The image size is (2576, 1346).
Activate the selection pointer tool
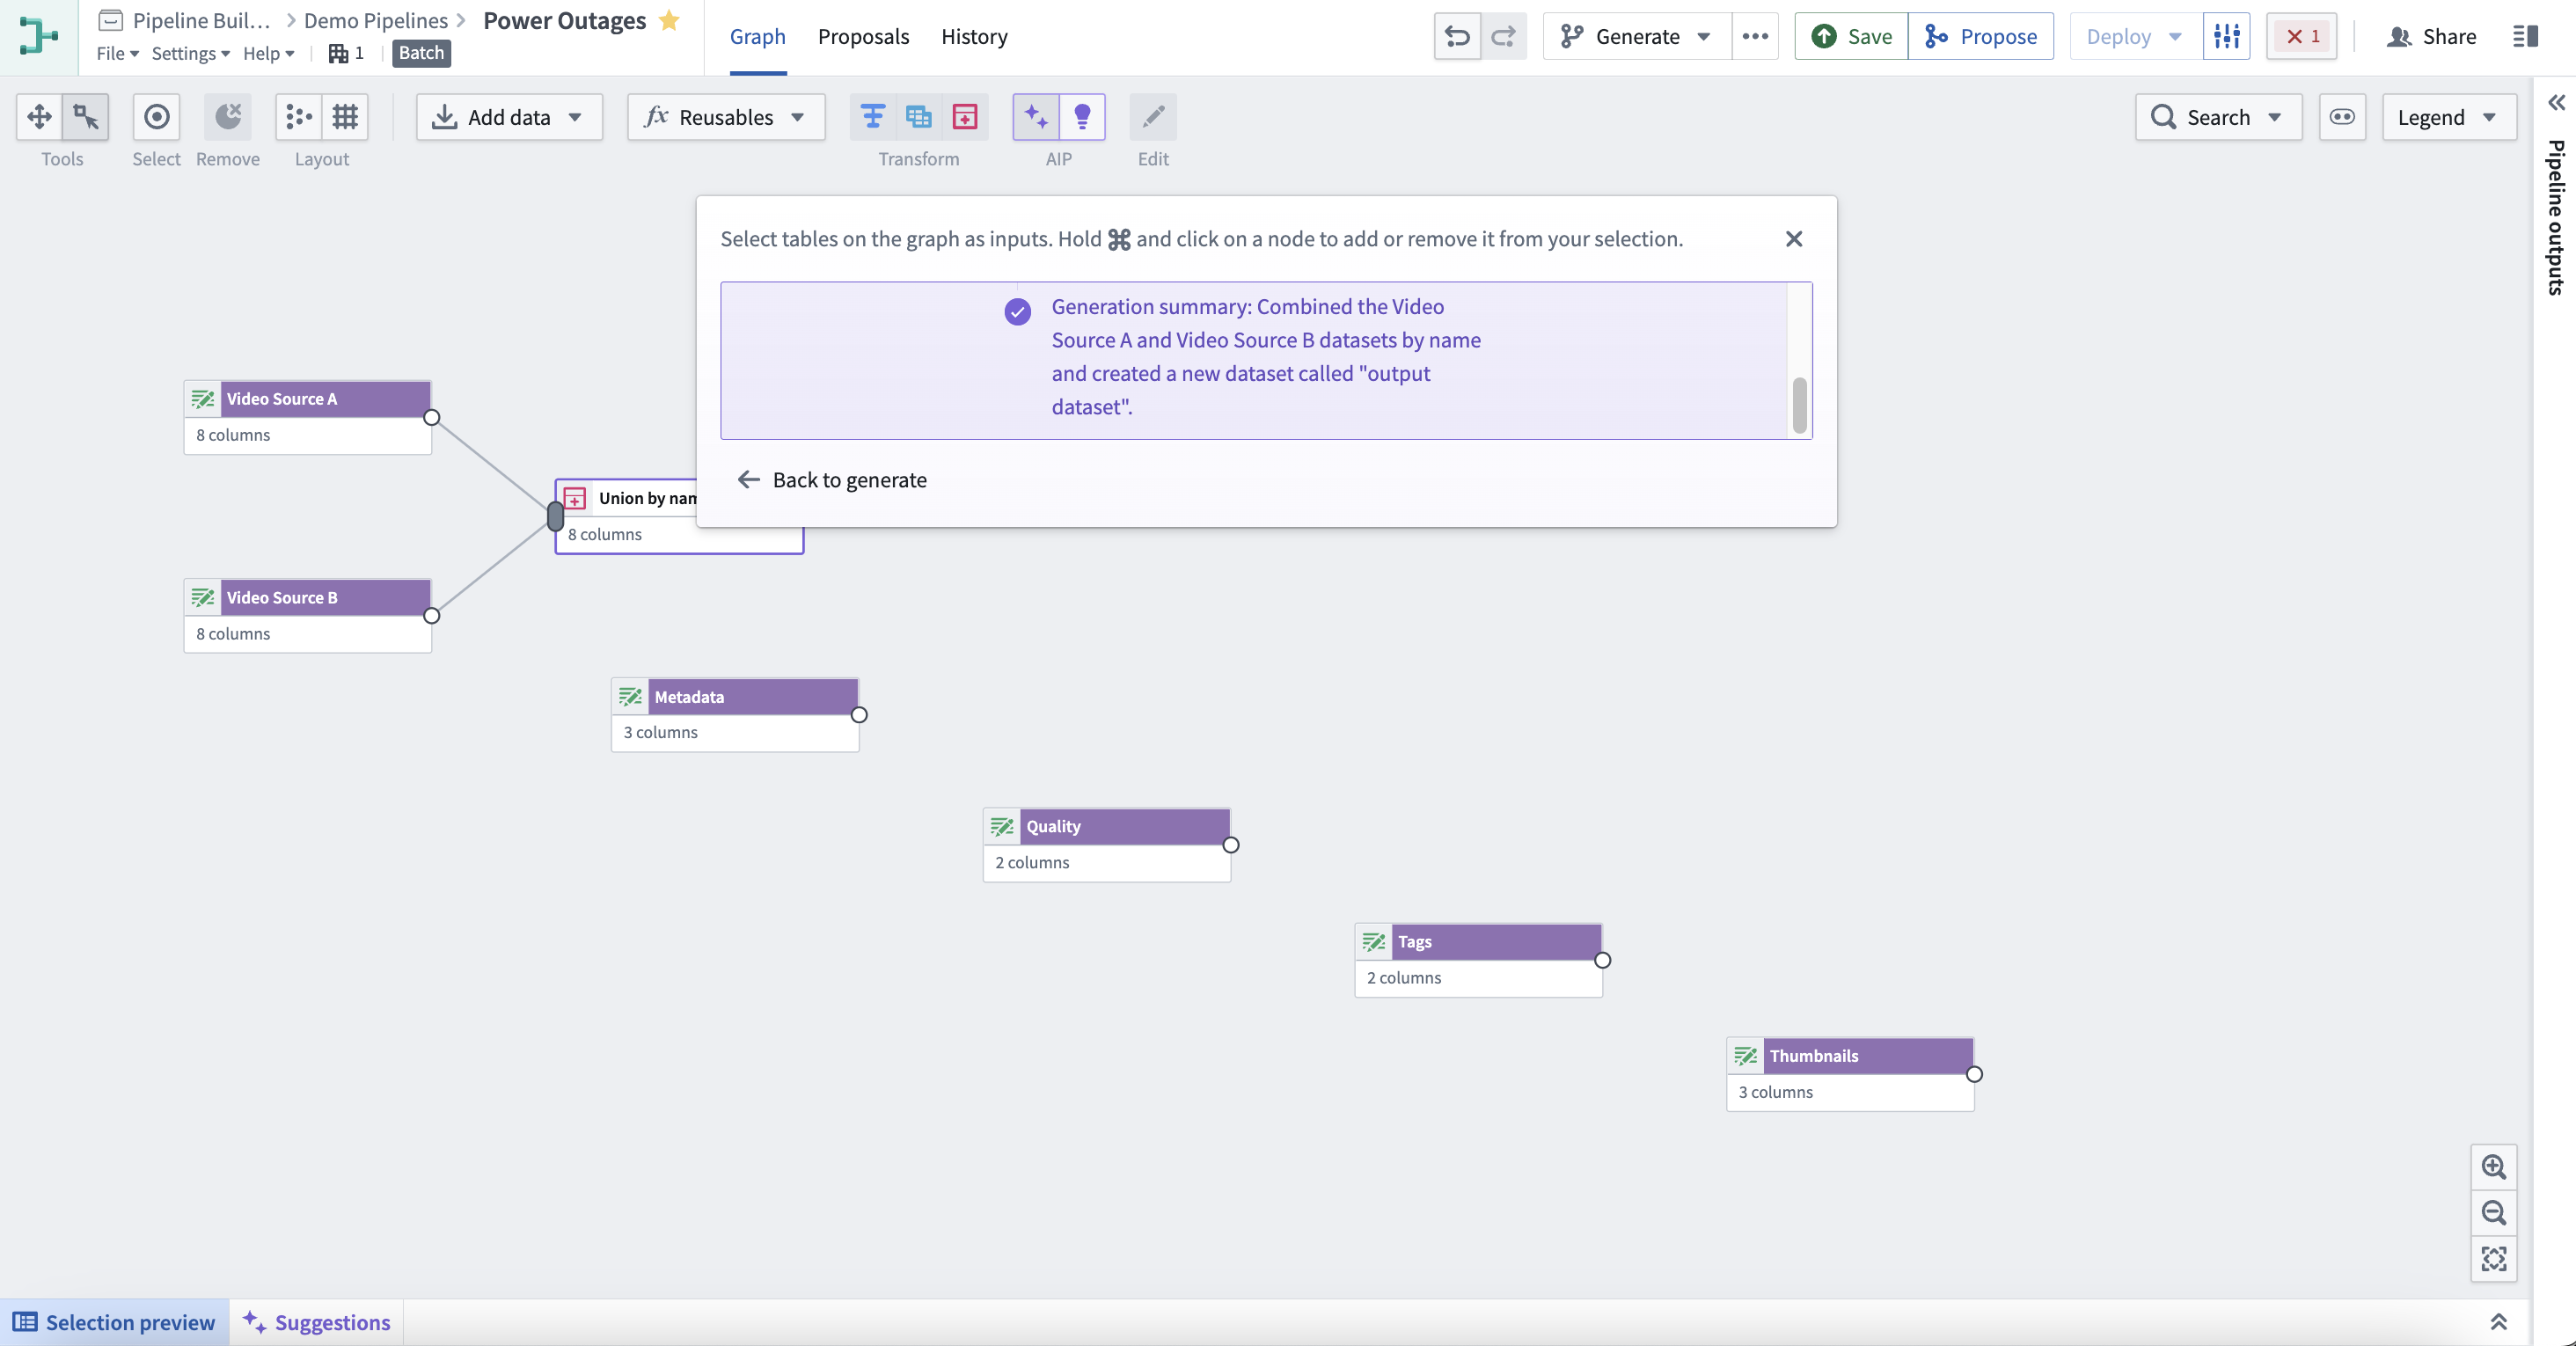pos(86,117)
